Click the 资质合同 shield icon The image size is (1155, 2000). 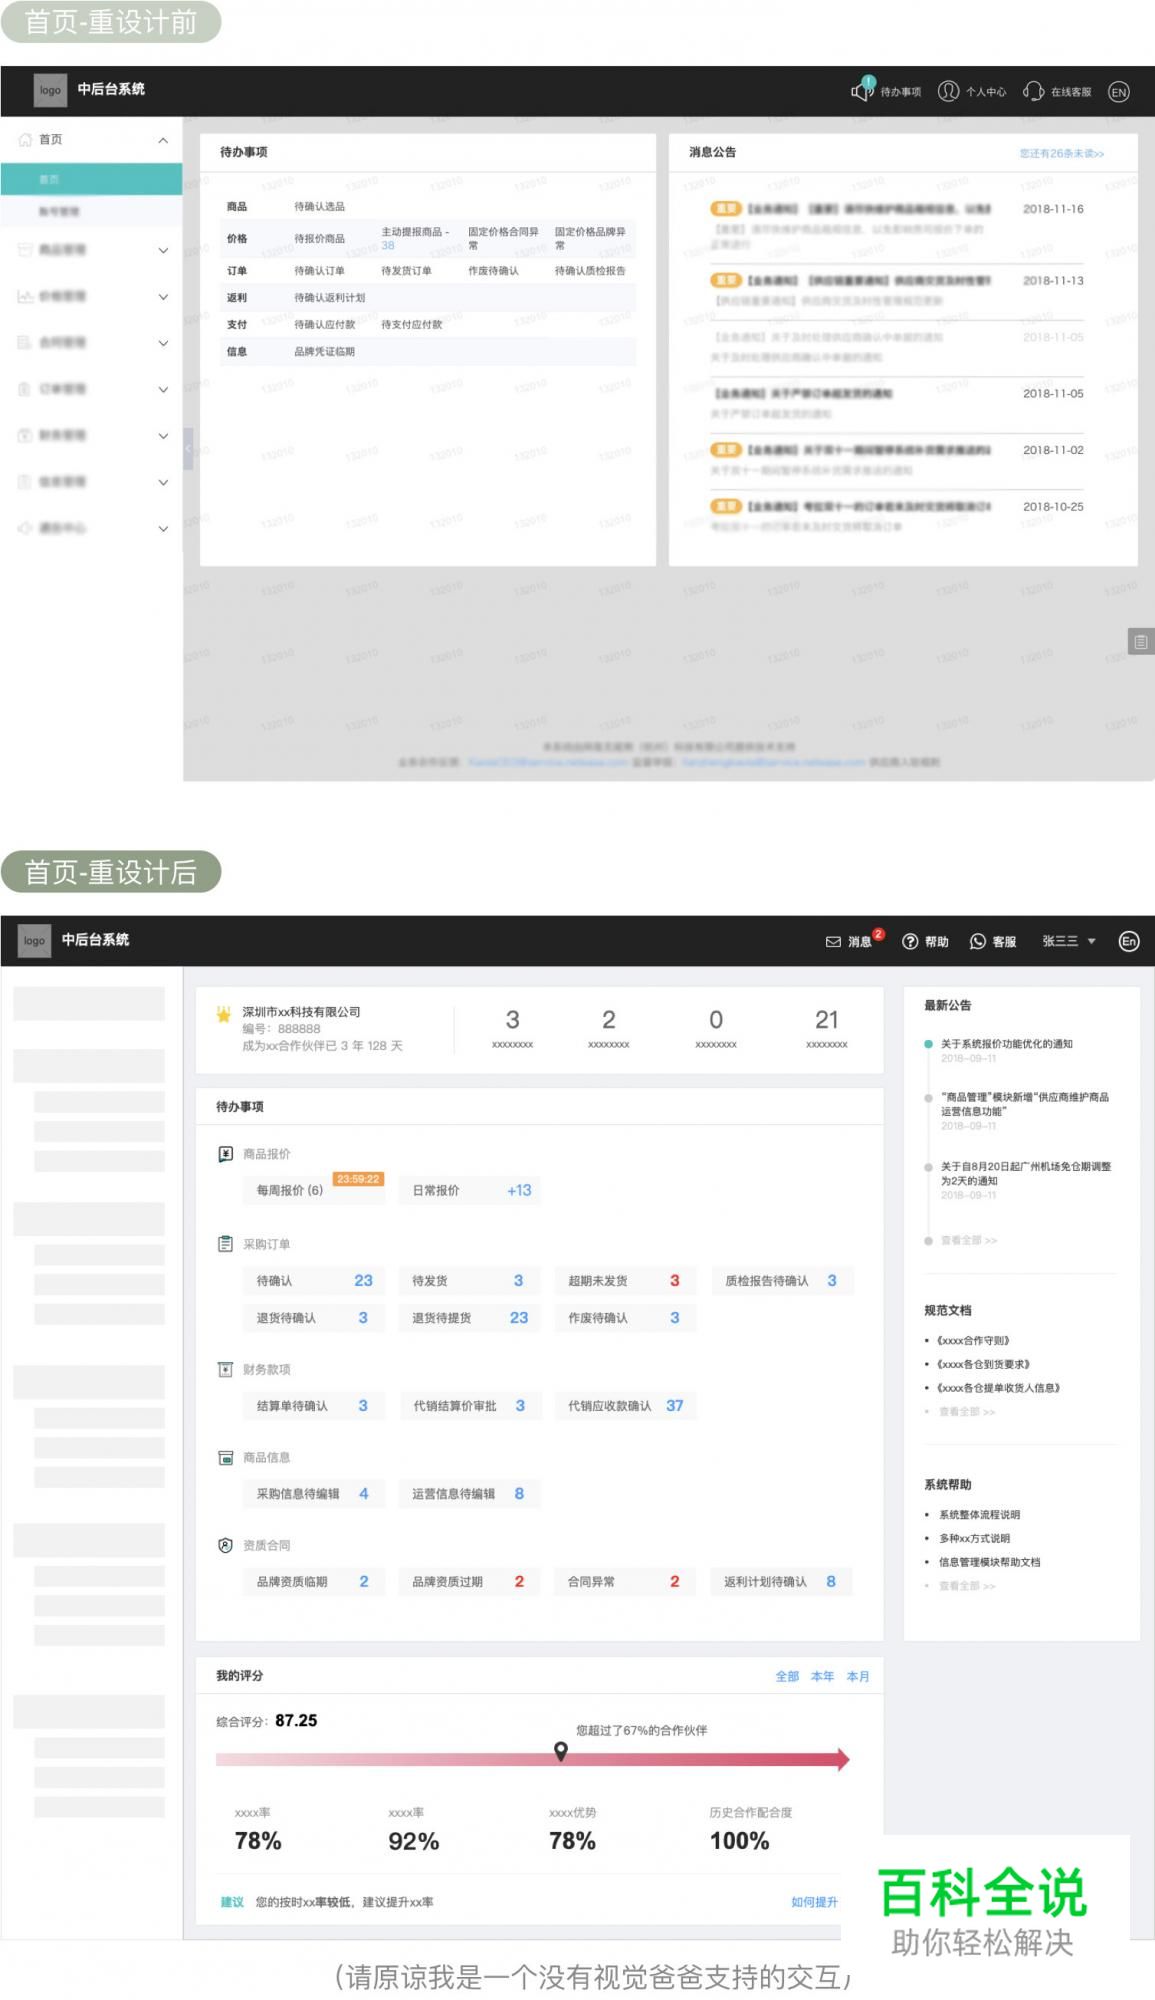225,1545
